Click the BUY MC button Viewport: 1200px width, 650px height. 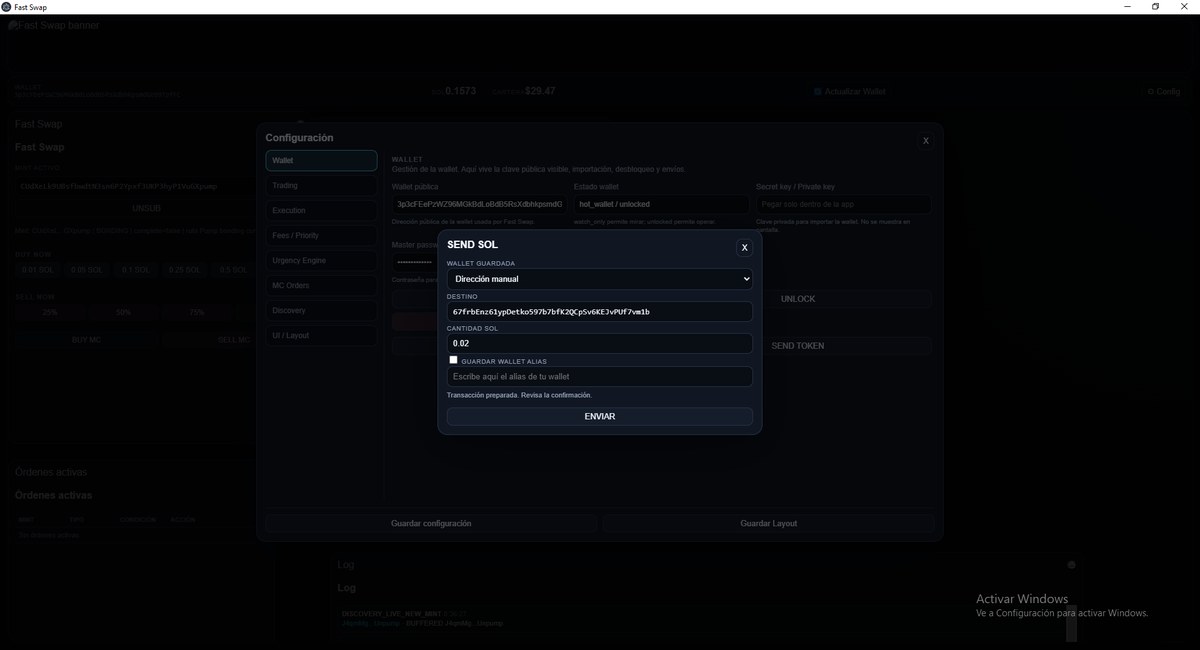(86, 340)
